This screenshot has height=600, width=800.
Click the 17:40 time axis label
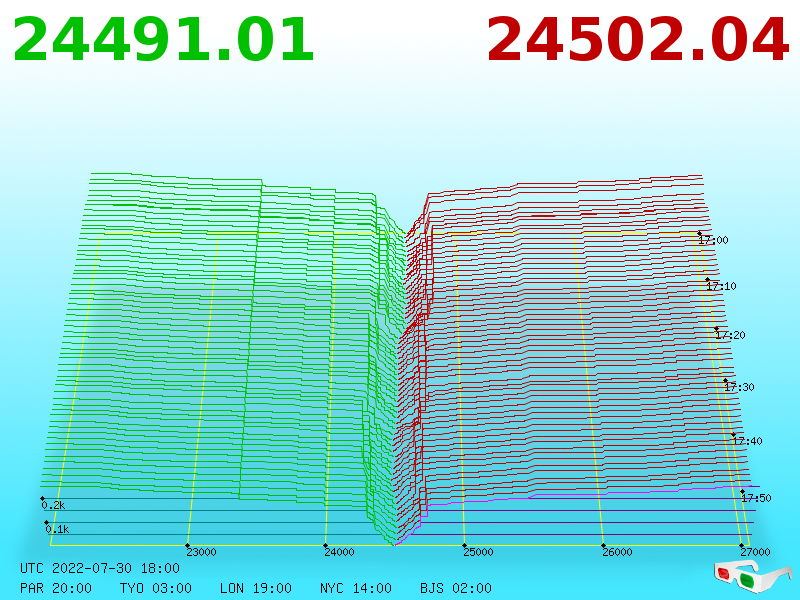coord(747,441)
